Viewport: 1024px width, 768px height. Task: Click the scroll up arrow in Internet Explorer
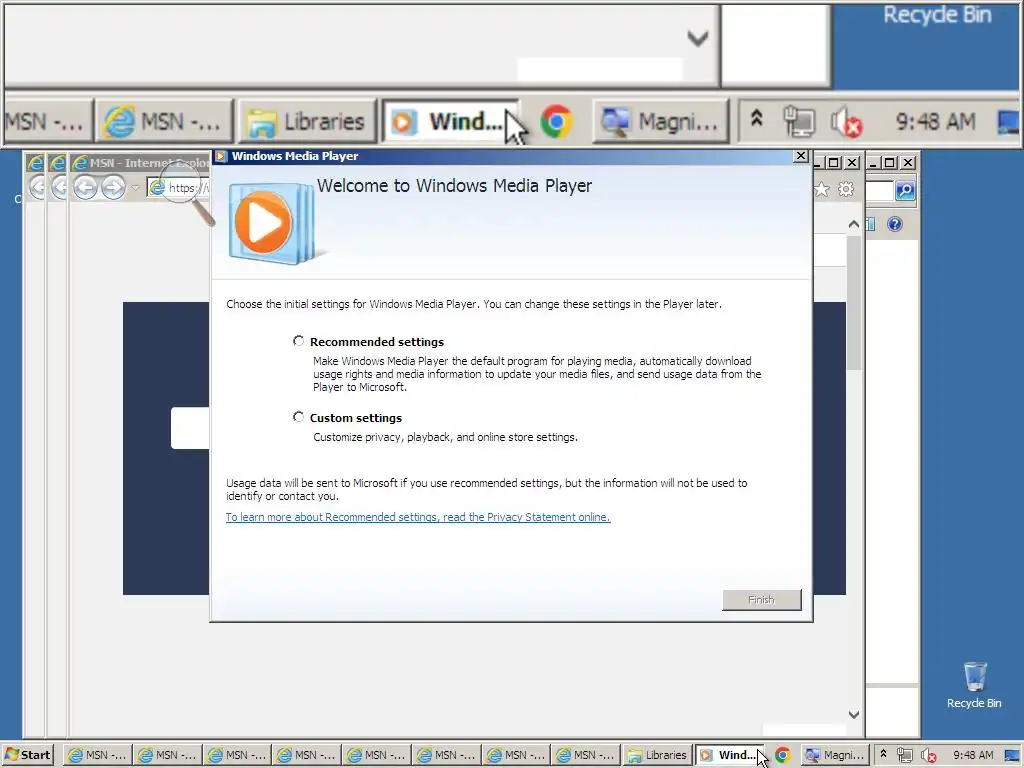pyautogui.click(x=854, y=224)
